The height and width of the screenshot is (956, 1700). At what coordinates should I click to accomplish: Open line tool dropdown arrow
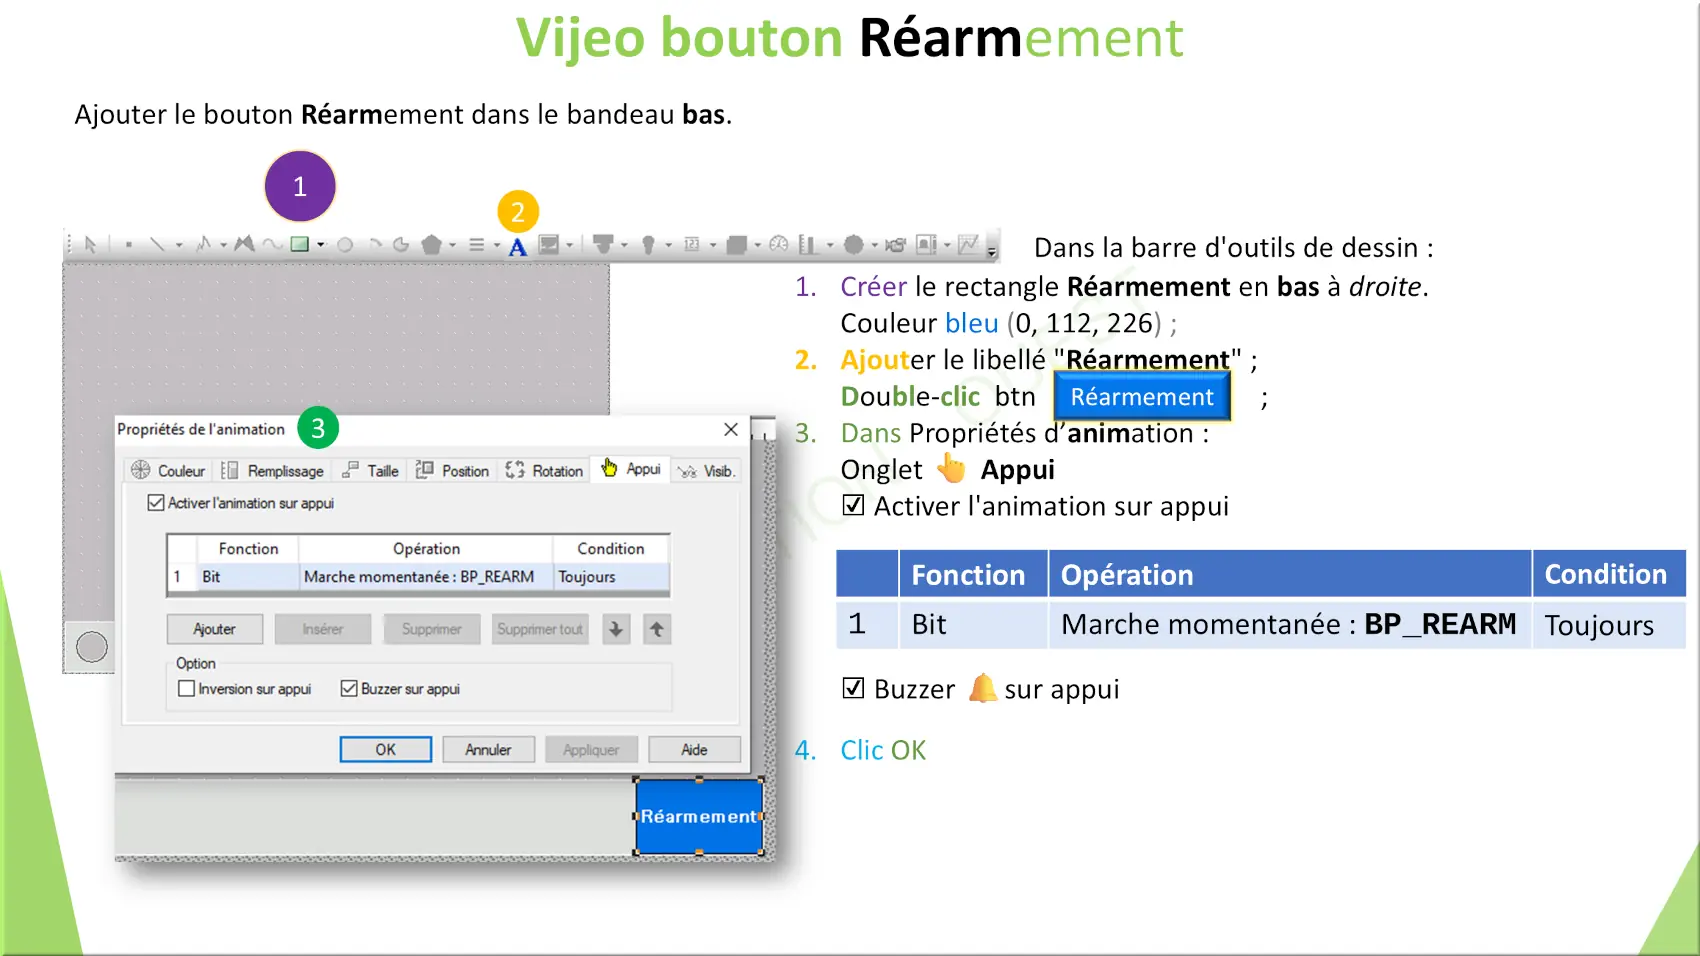pyautogui.click(x=179, y=245)
